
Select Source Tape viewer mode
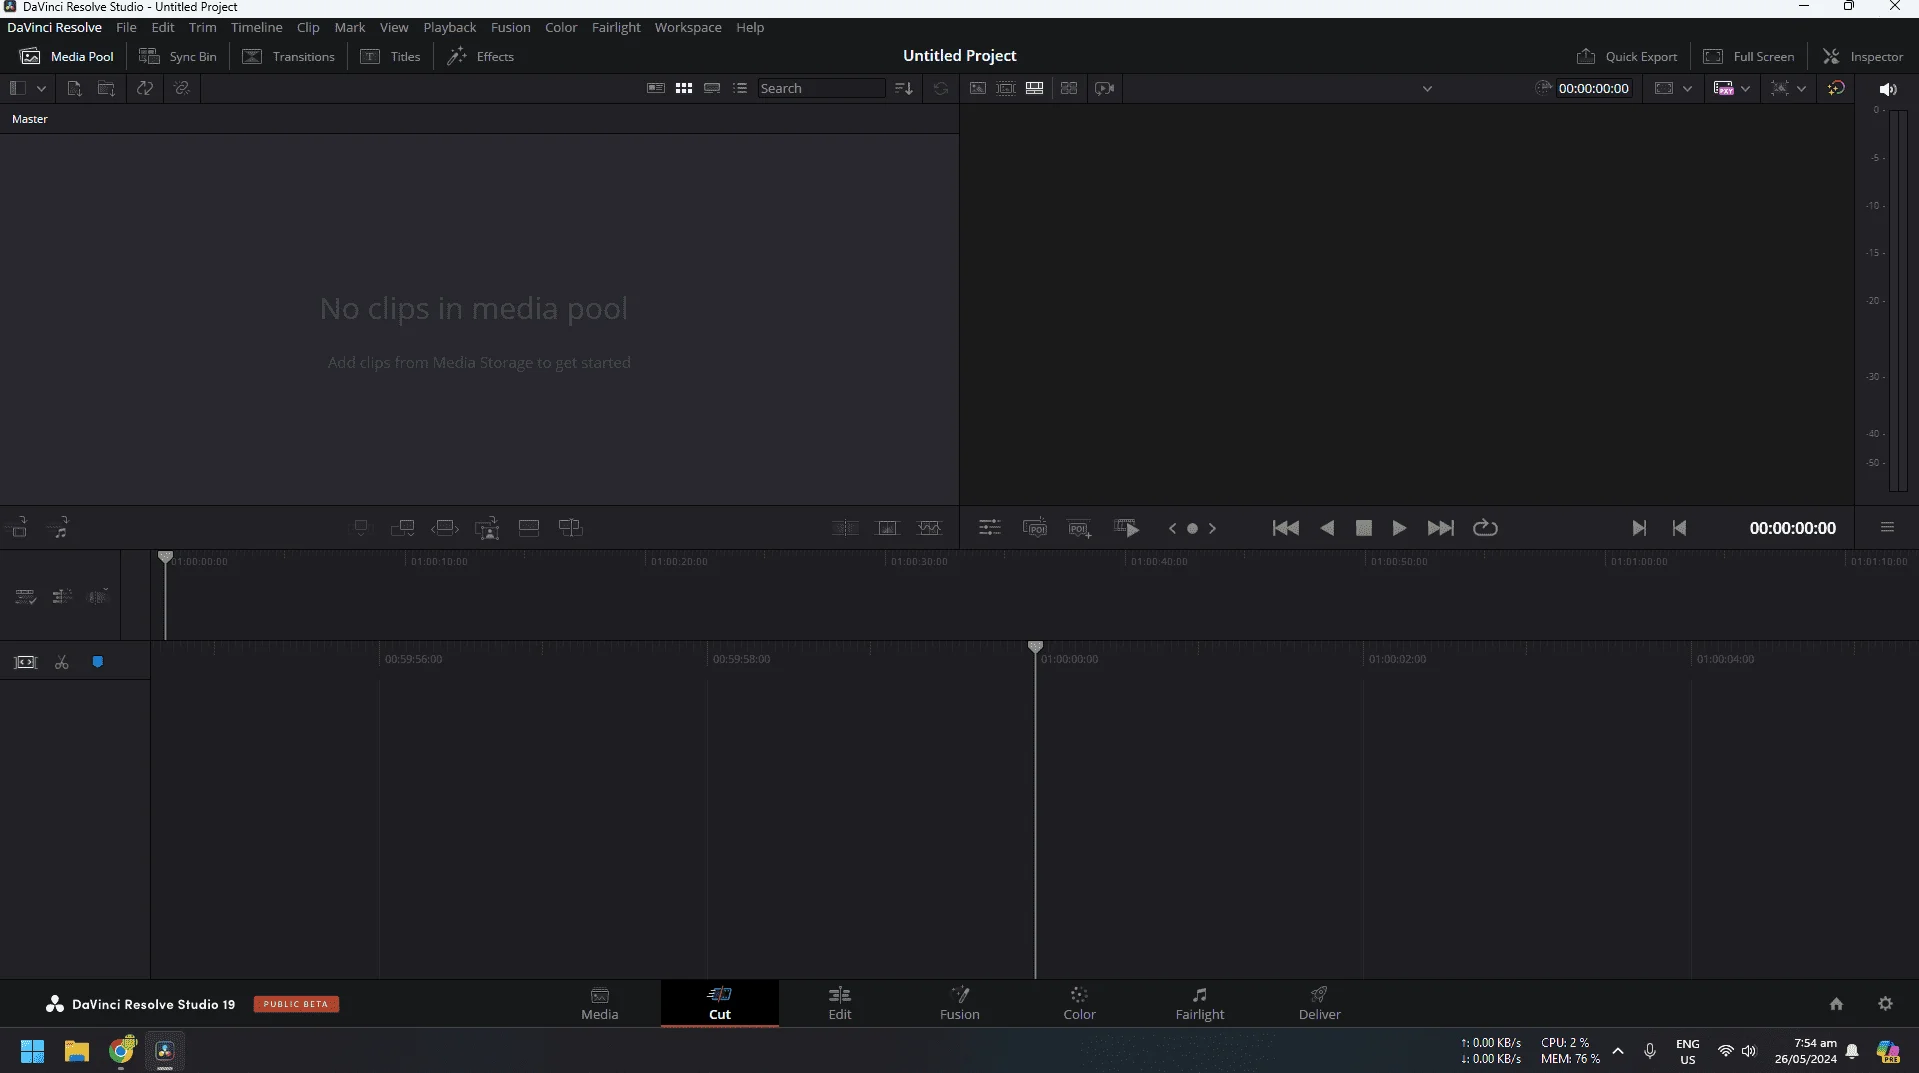click(x=1006, y=88)
